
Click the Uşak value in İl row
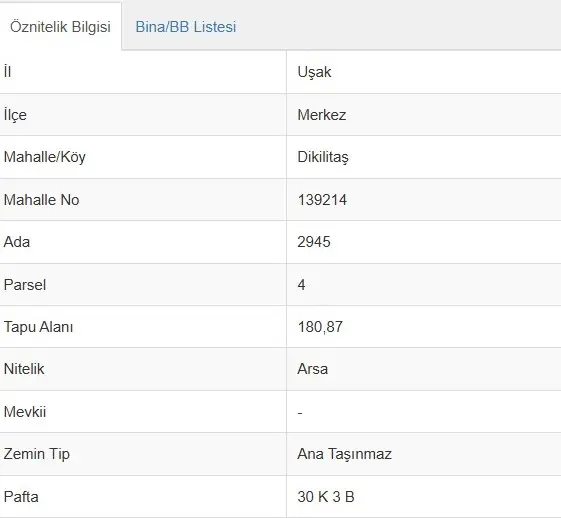pyautogui.click(x=314, y=72)
